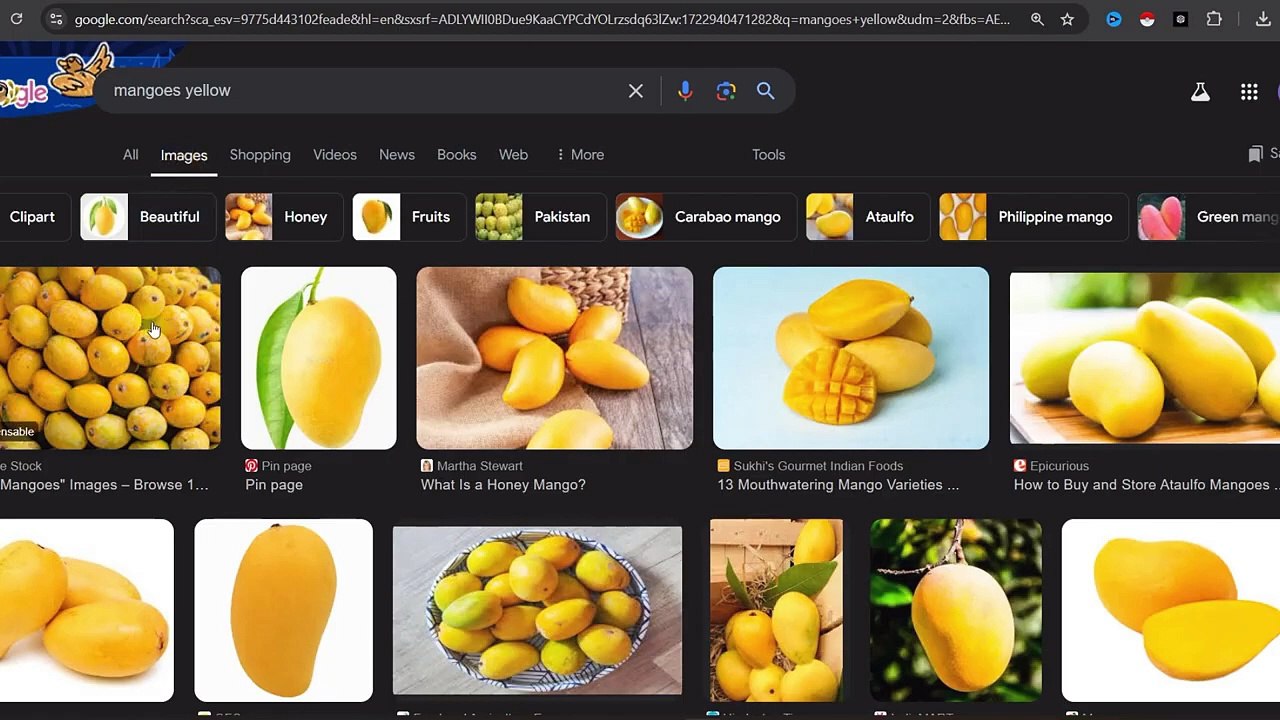
Task: Open the browser Downloads icon
Action: pyautogui.click(x=1263, y=19)
